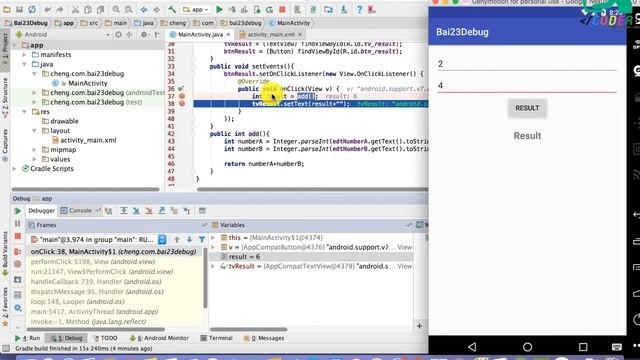Image resolution: width=640 pixels, height=360 pixels.
Task: Open the 6: Android Monitor tab
Action: coord(159,338)
